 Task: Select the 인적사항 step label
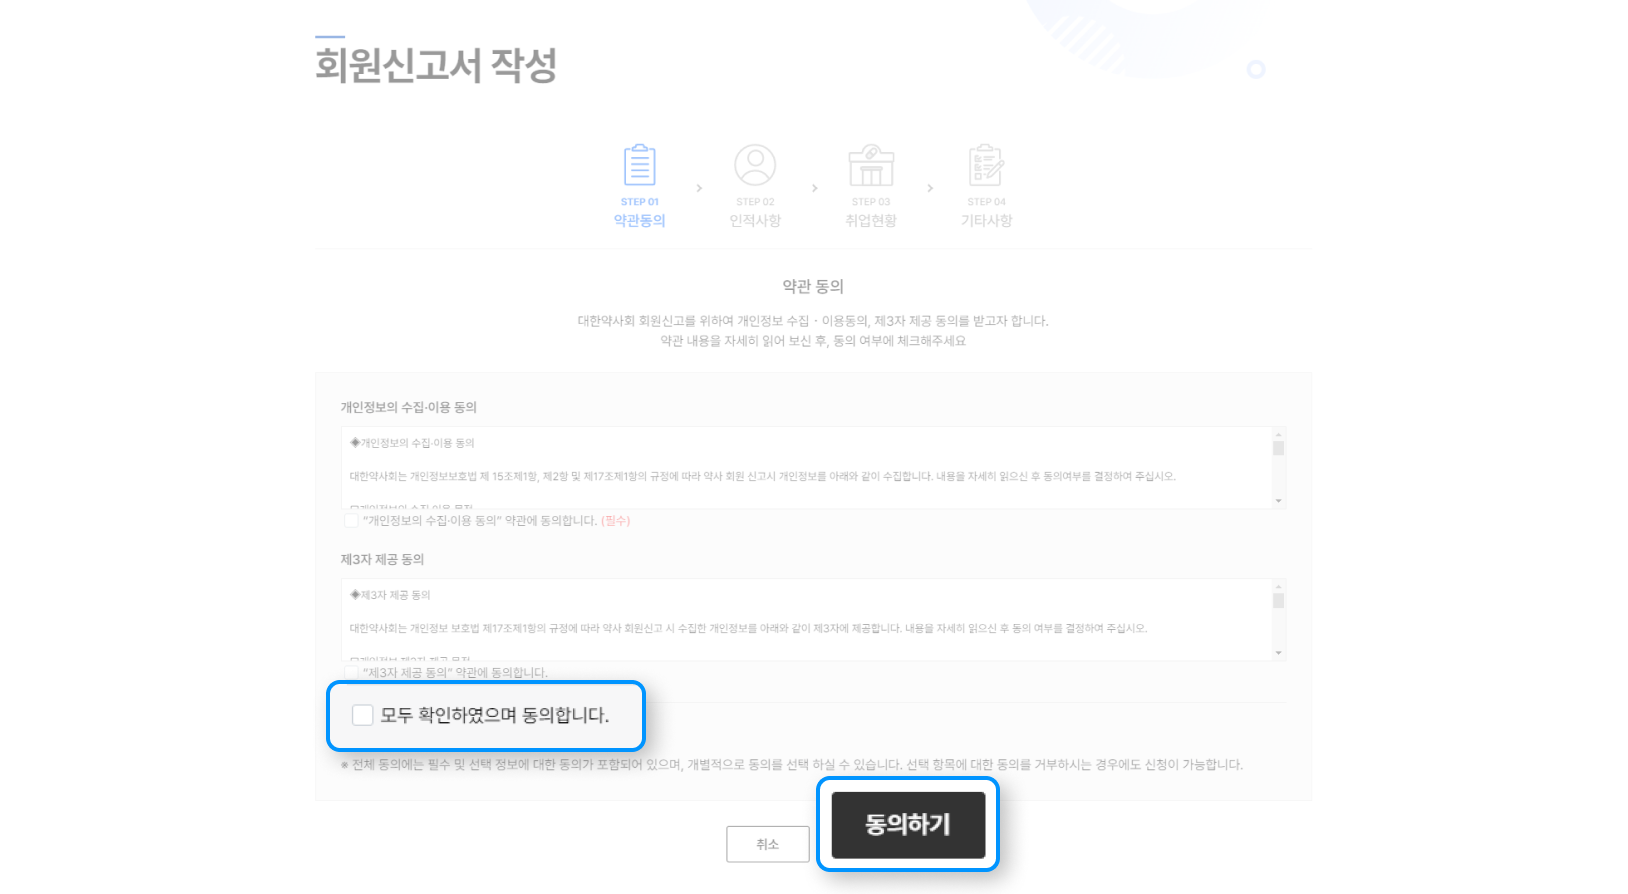755,221
